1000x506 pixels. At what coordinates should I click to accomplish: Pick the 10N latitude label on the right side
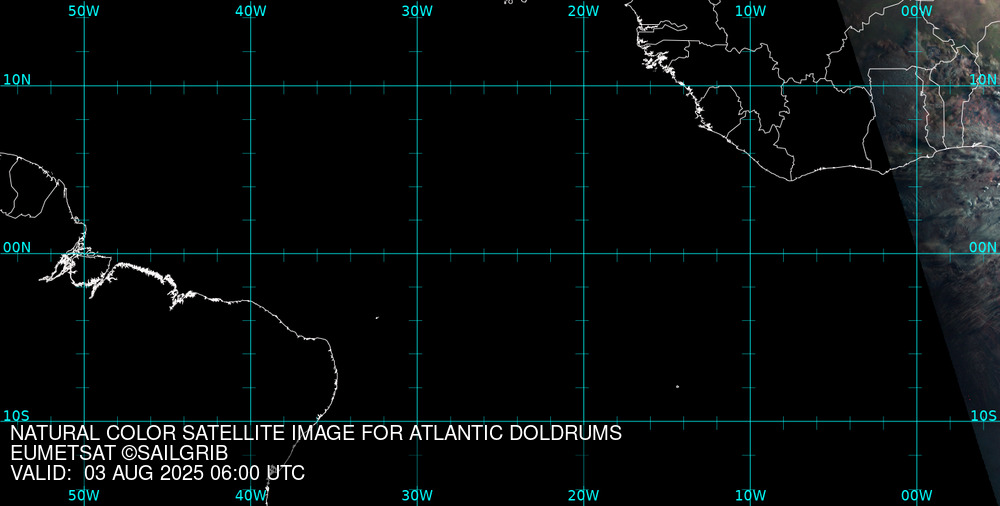[x=983, y=80]
